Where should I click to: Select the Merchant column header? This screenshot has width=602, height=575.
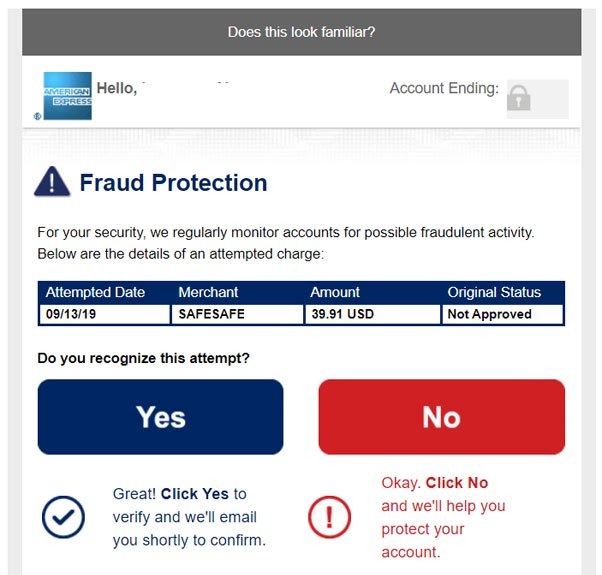point(208,292)
